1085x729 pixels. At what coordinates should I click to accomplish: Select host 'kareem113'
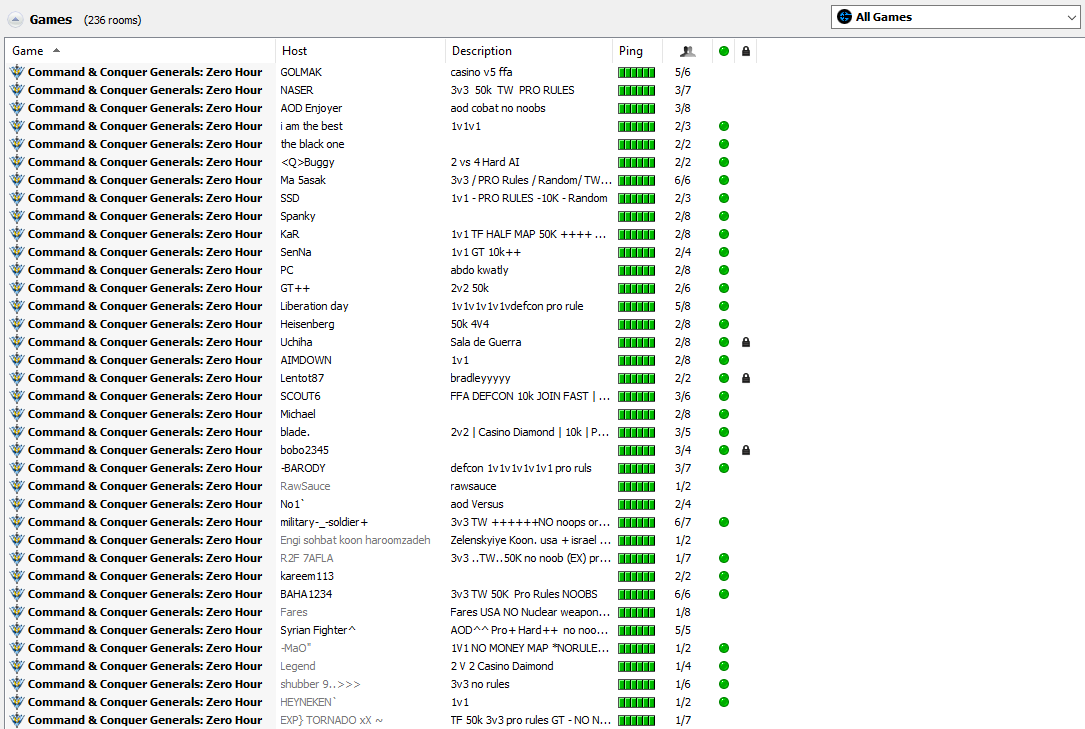click(307, 575)
